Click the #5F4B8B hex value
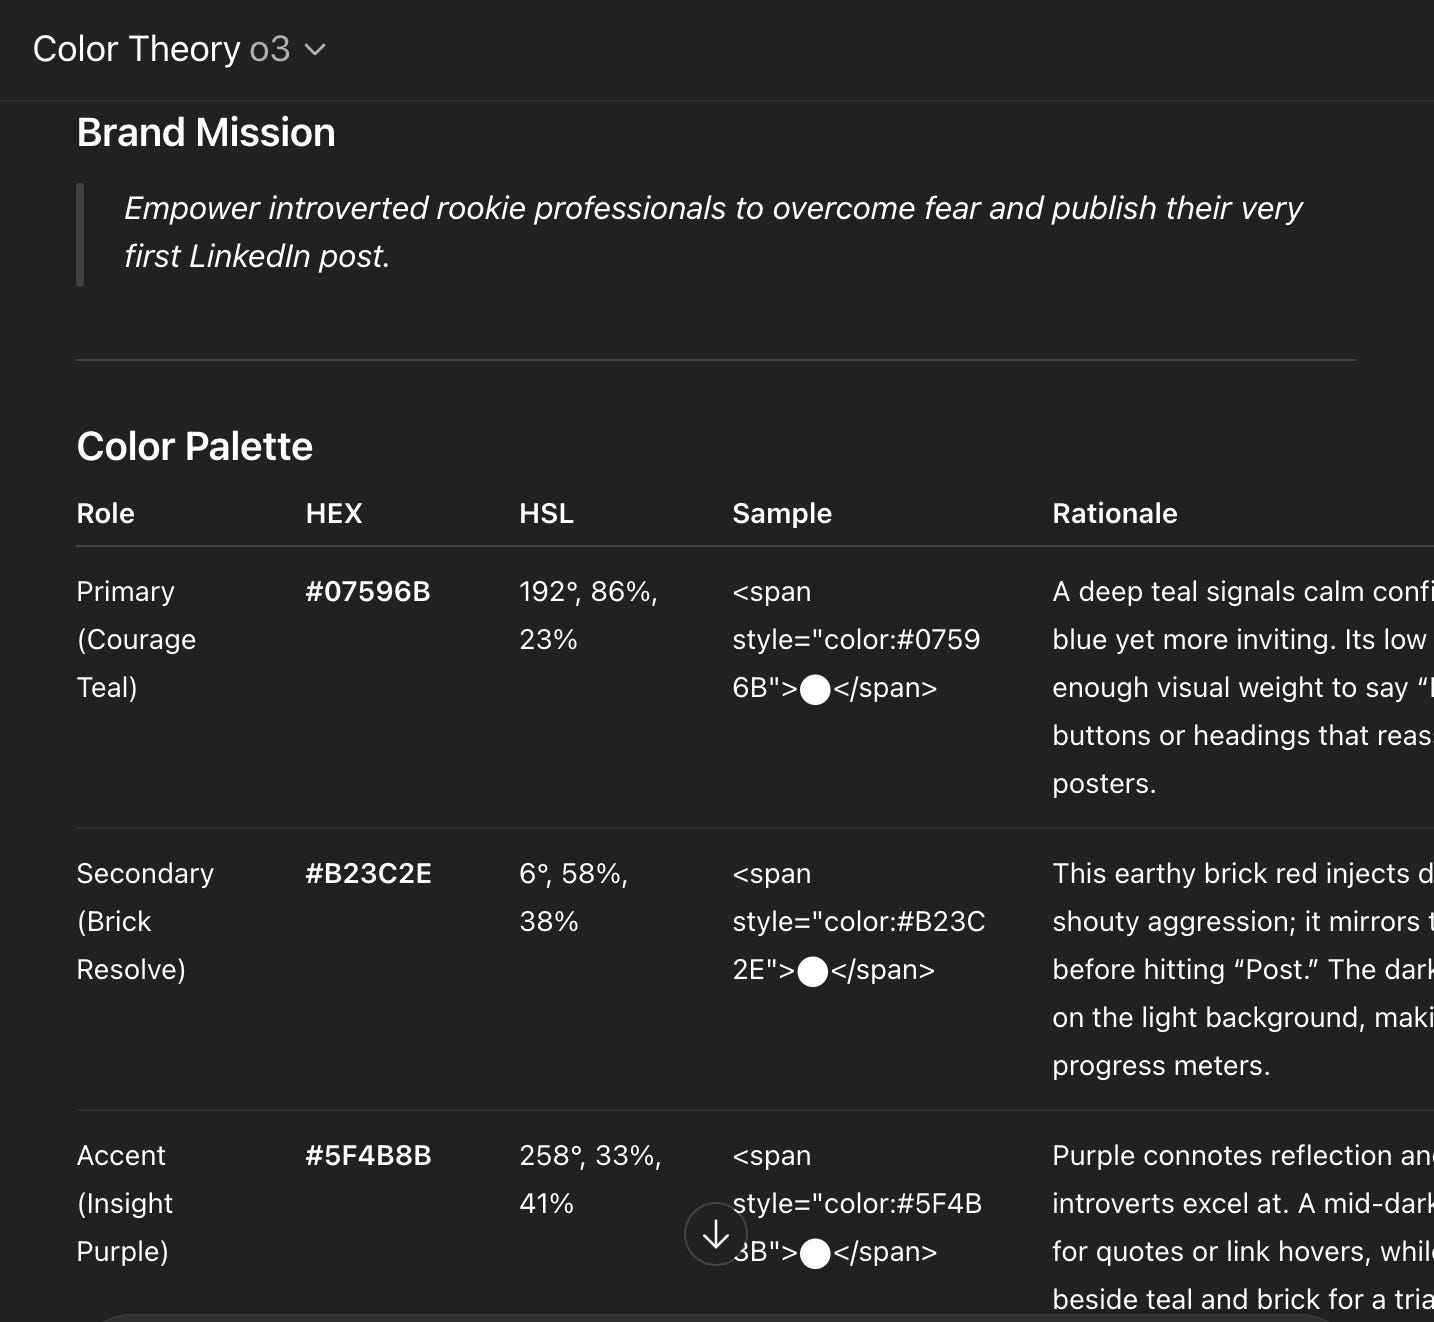 368,1156
